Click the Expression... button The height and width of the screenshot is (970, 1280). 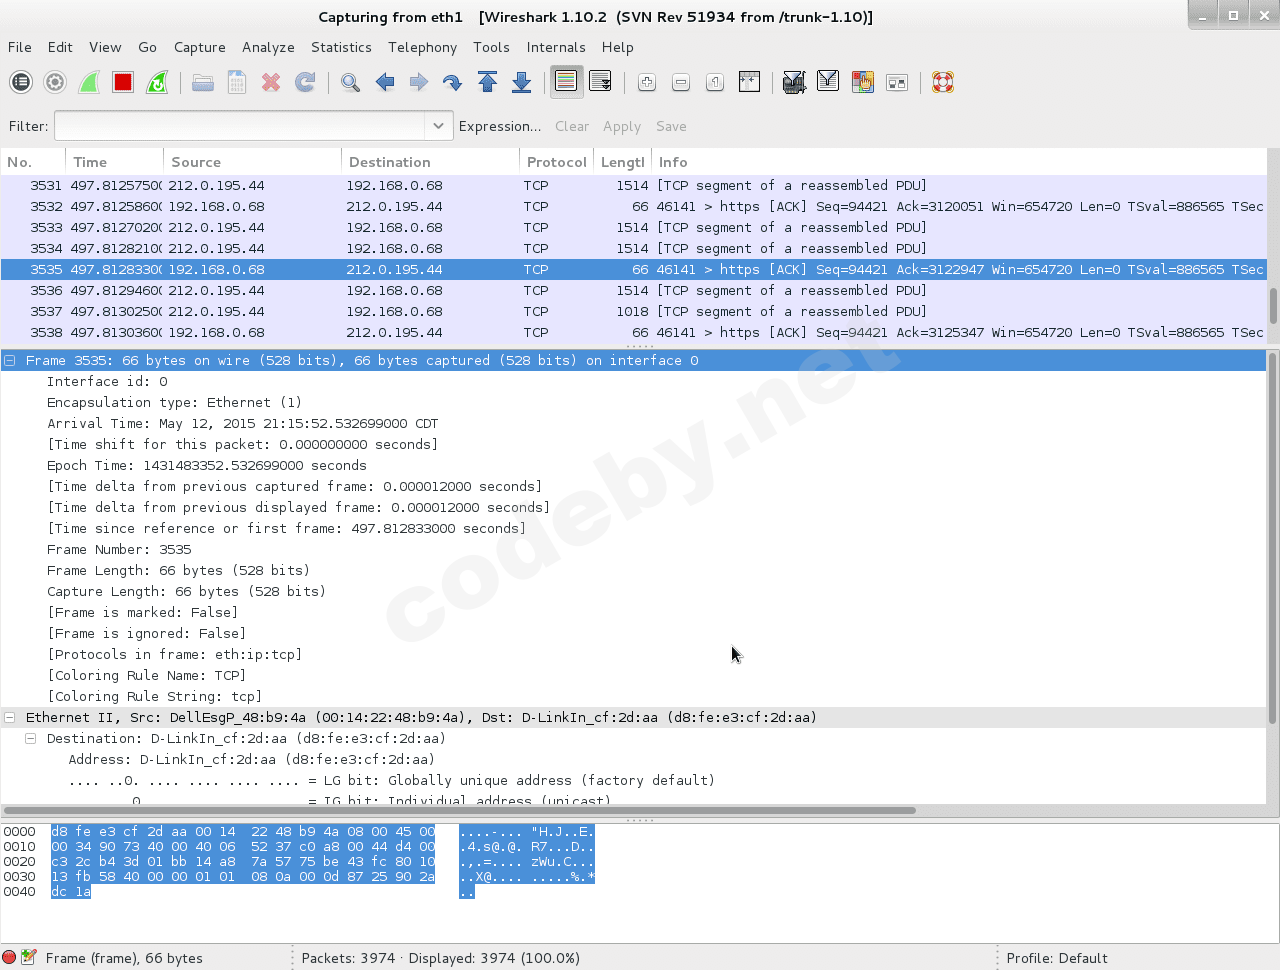pos(499,126)
